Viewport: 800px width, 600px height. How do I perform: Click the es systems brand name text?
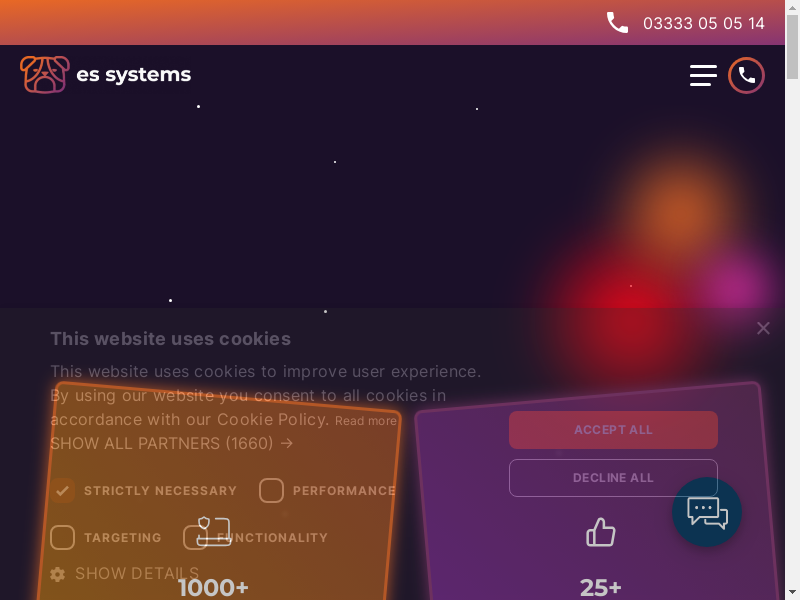pyautogui.click(x=133, y=75)
